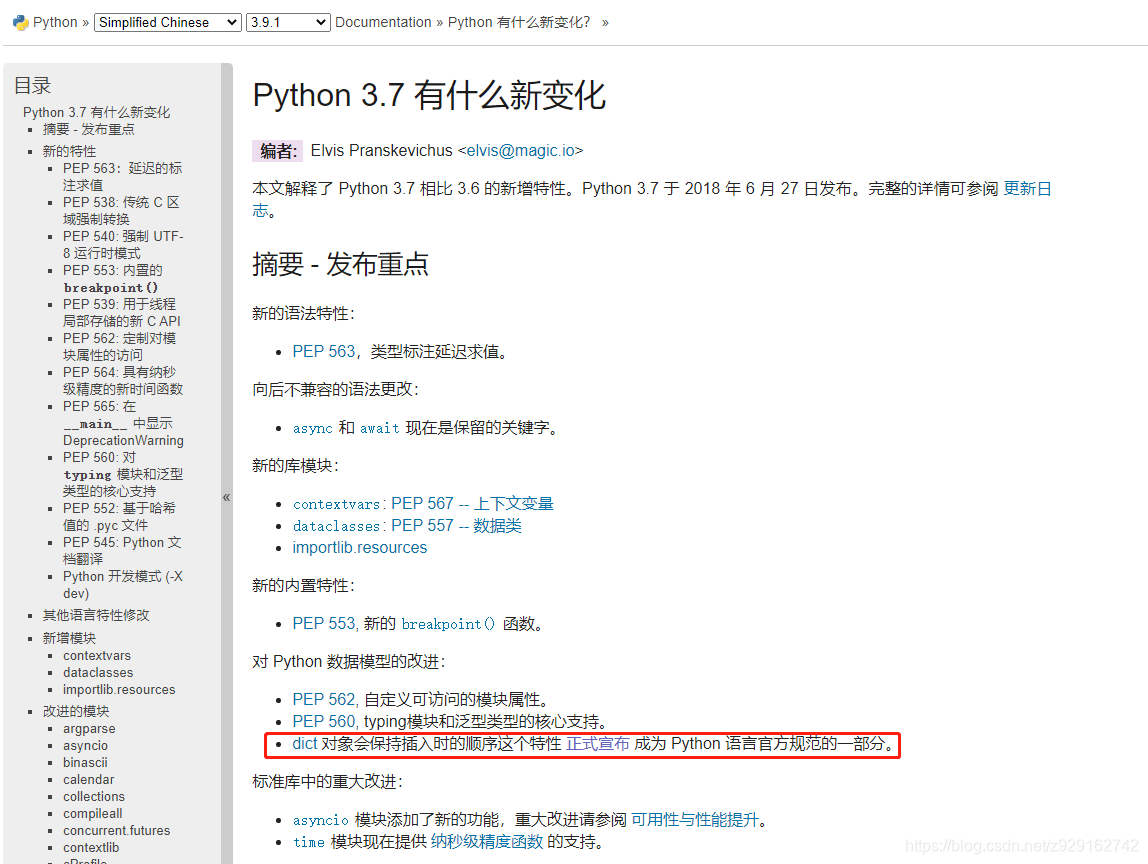
Task: Click the await keyword link
Action: (x=379, y=428)
